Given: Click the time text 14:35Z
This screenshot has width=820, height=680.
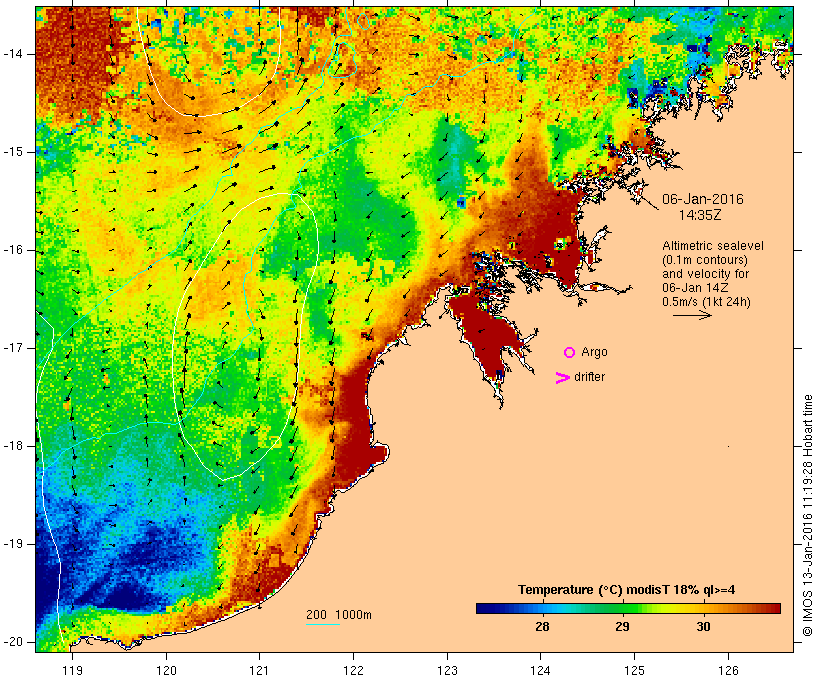Looking at the screenshot, I should tap(700, 215).
